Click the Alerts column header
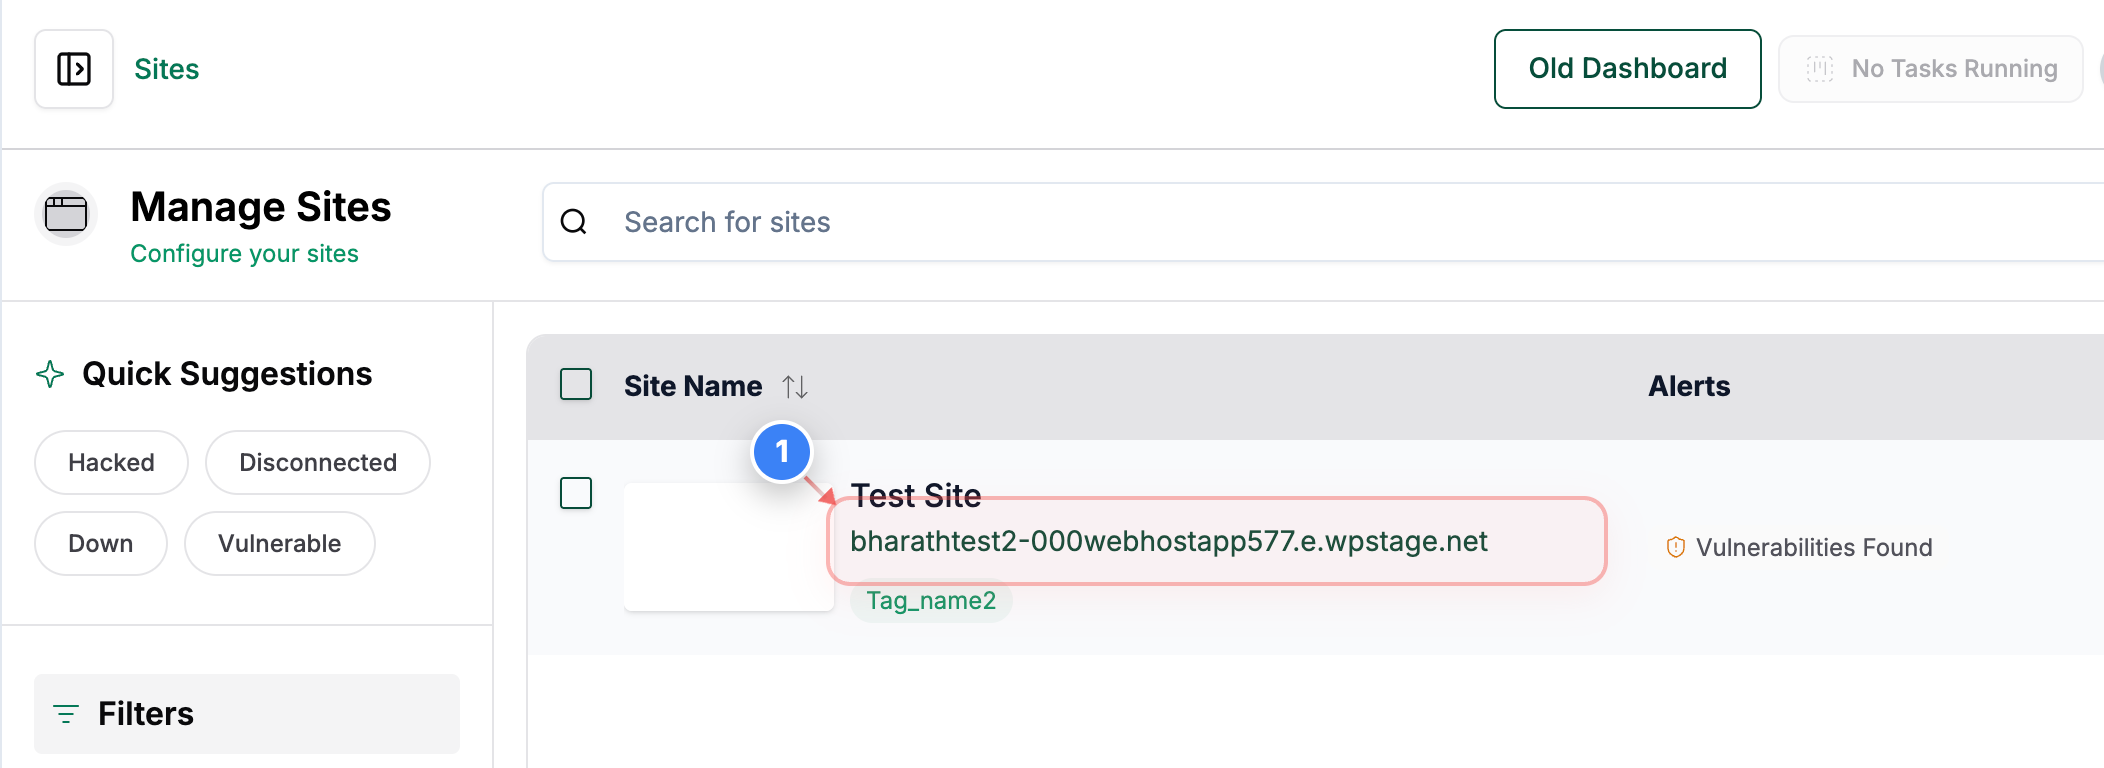This screenshot has width=2104, height=768. tap(1689, 386)
